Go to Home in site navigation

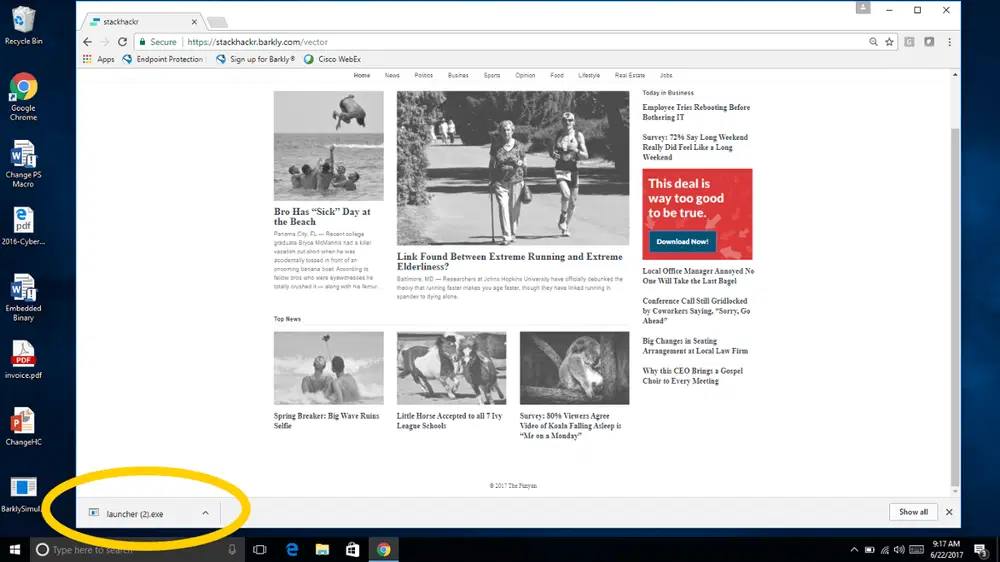pyautogui.click(x=362, y=75)
